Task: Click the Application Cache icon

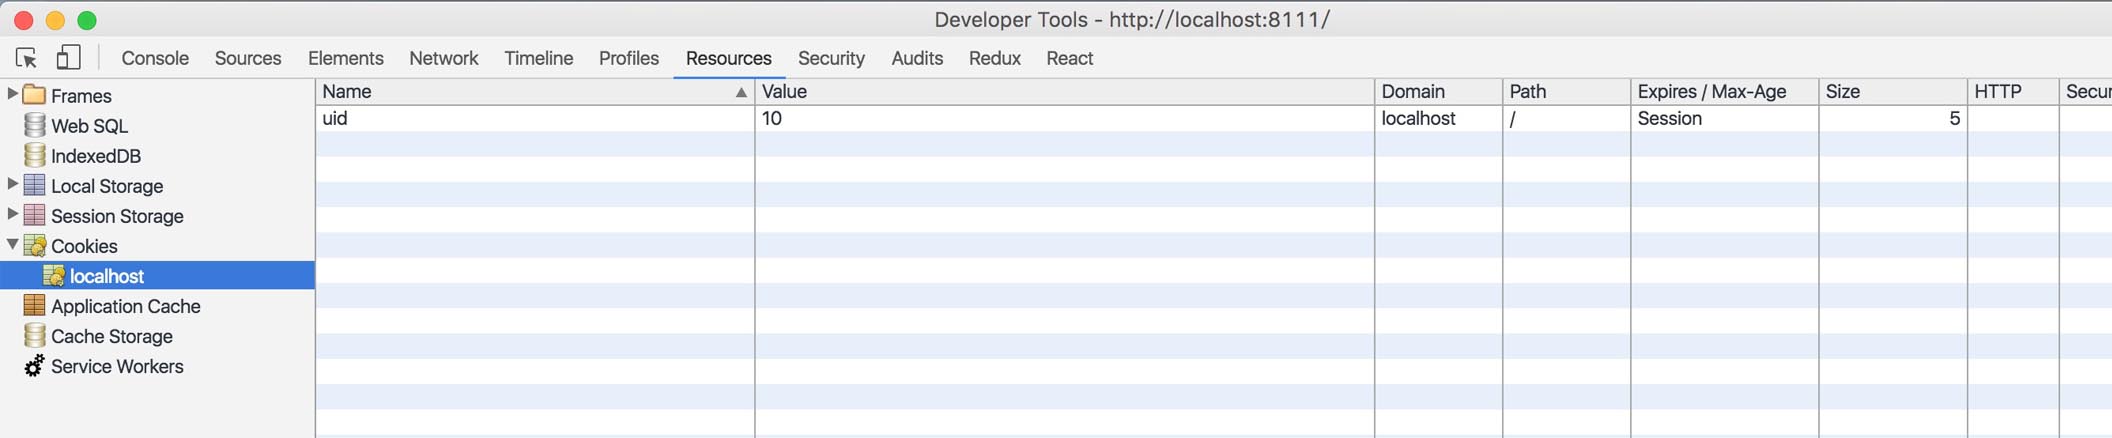Action: tap(34, 305)
